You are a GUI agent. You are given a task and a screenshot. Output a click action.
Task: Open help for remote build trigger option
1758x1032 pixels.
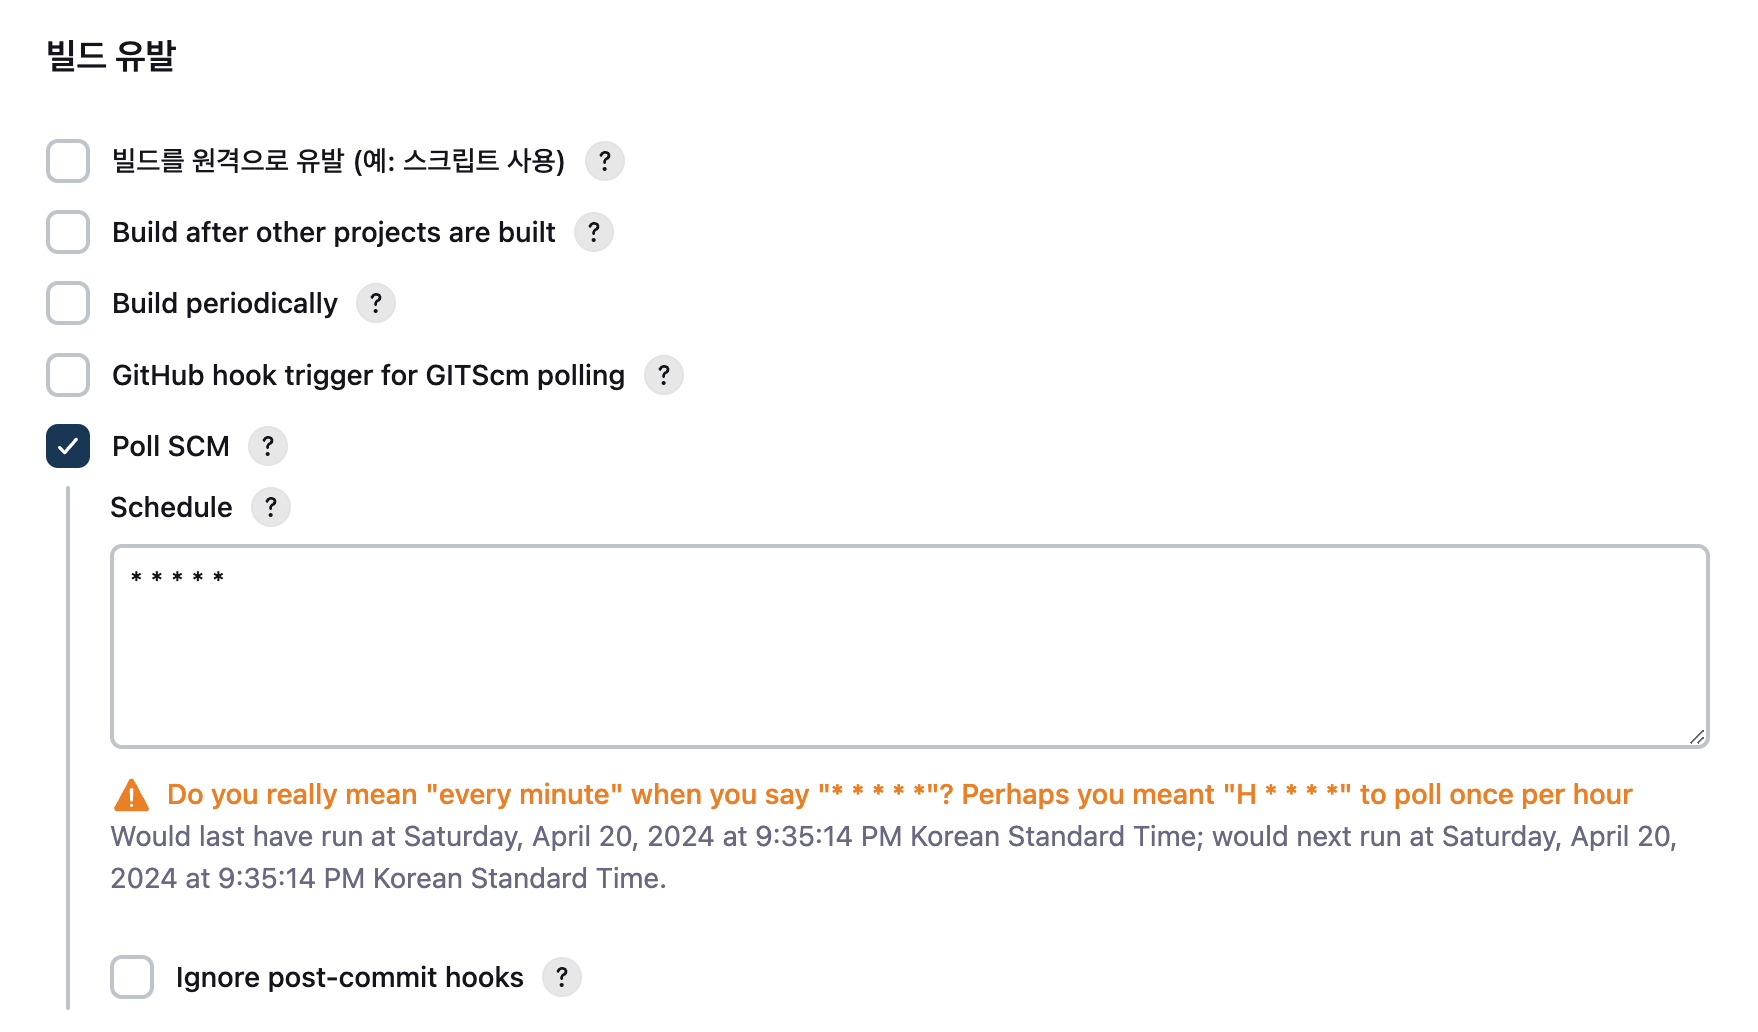[604, 161]
